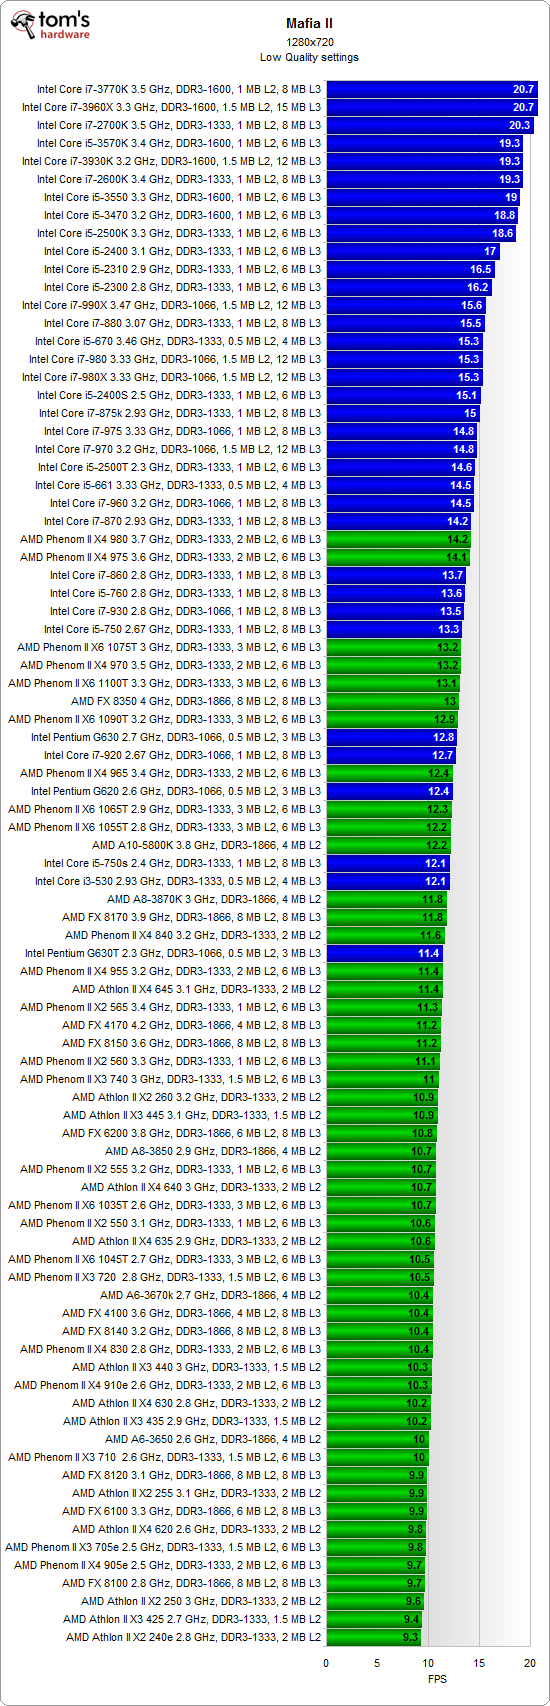The width and height of the screenshot is (550, 1706).
Task: Click the Intel Pentium G630T 2.3 GHz label
Action: (x=173, y=953)
